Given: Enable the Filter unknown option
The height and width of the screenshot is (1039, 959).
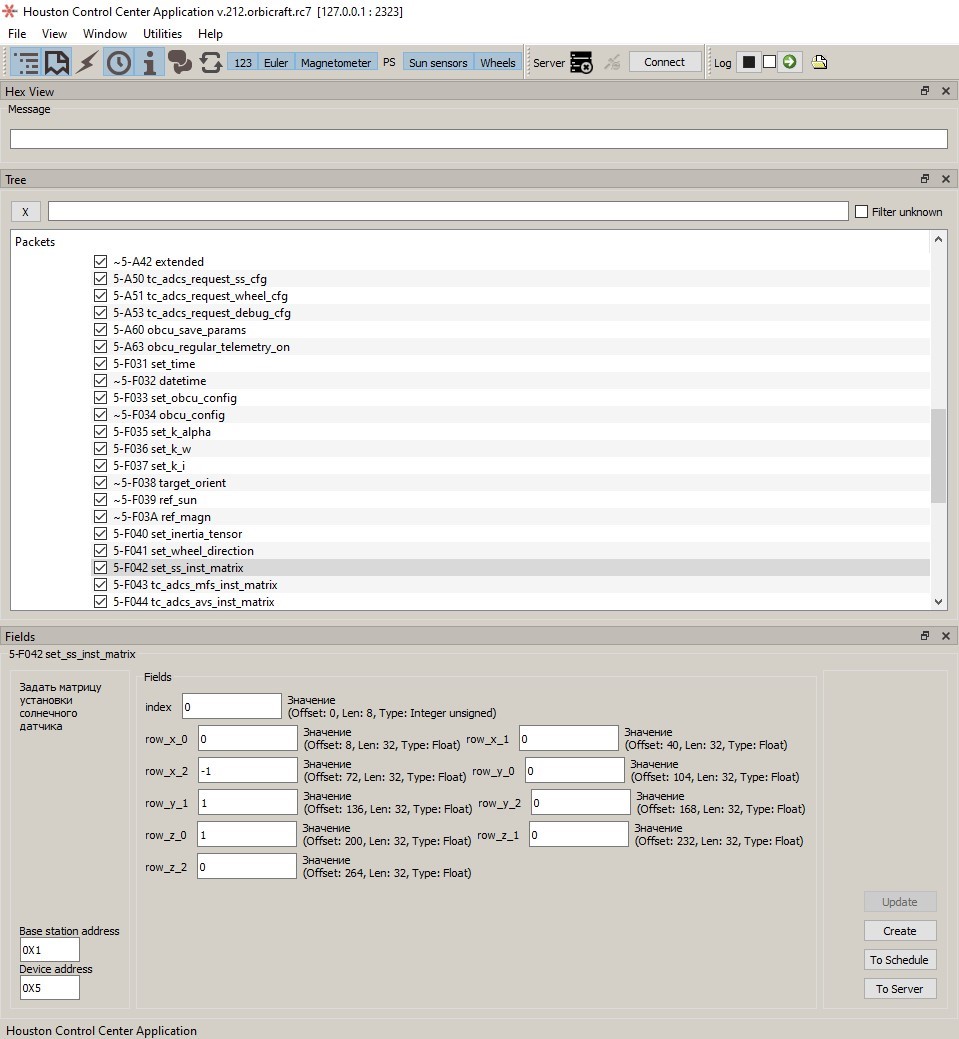Looking at the screenshot, I should click(x=861, y=211).
